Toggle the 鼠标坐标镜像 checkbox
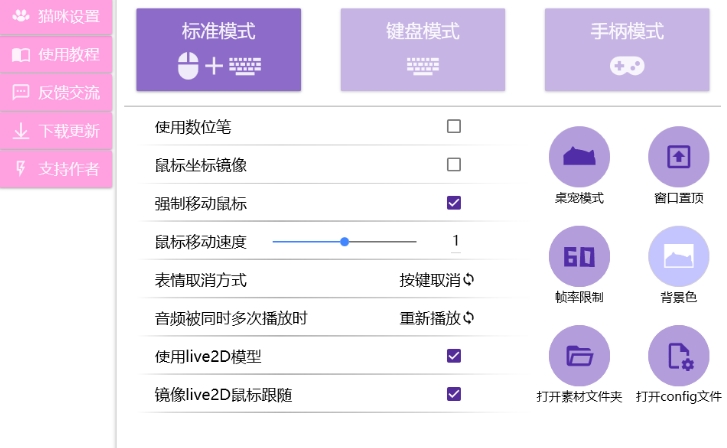Screen dimensions: 727x448 click(454, 165)
